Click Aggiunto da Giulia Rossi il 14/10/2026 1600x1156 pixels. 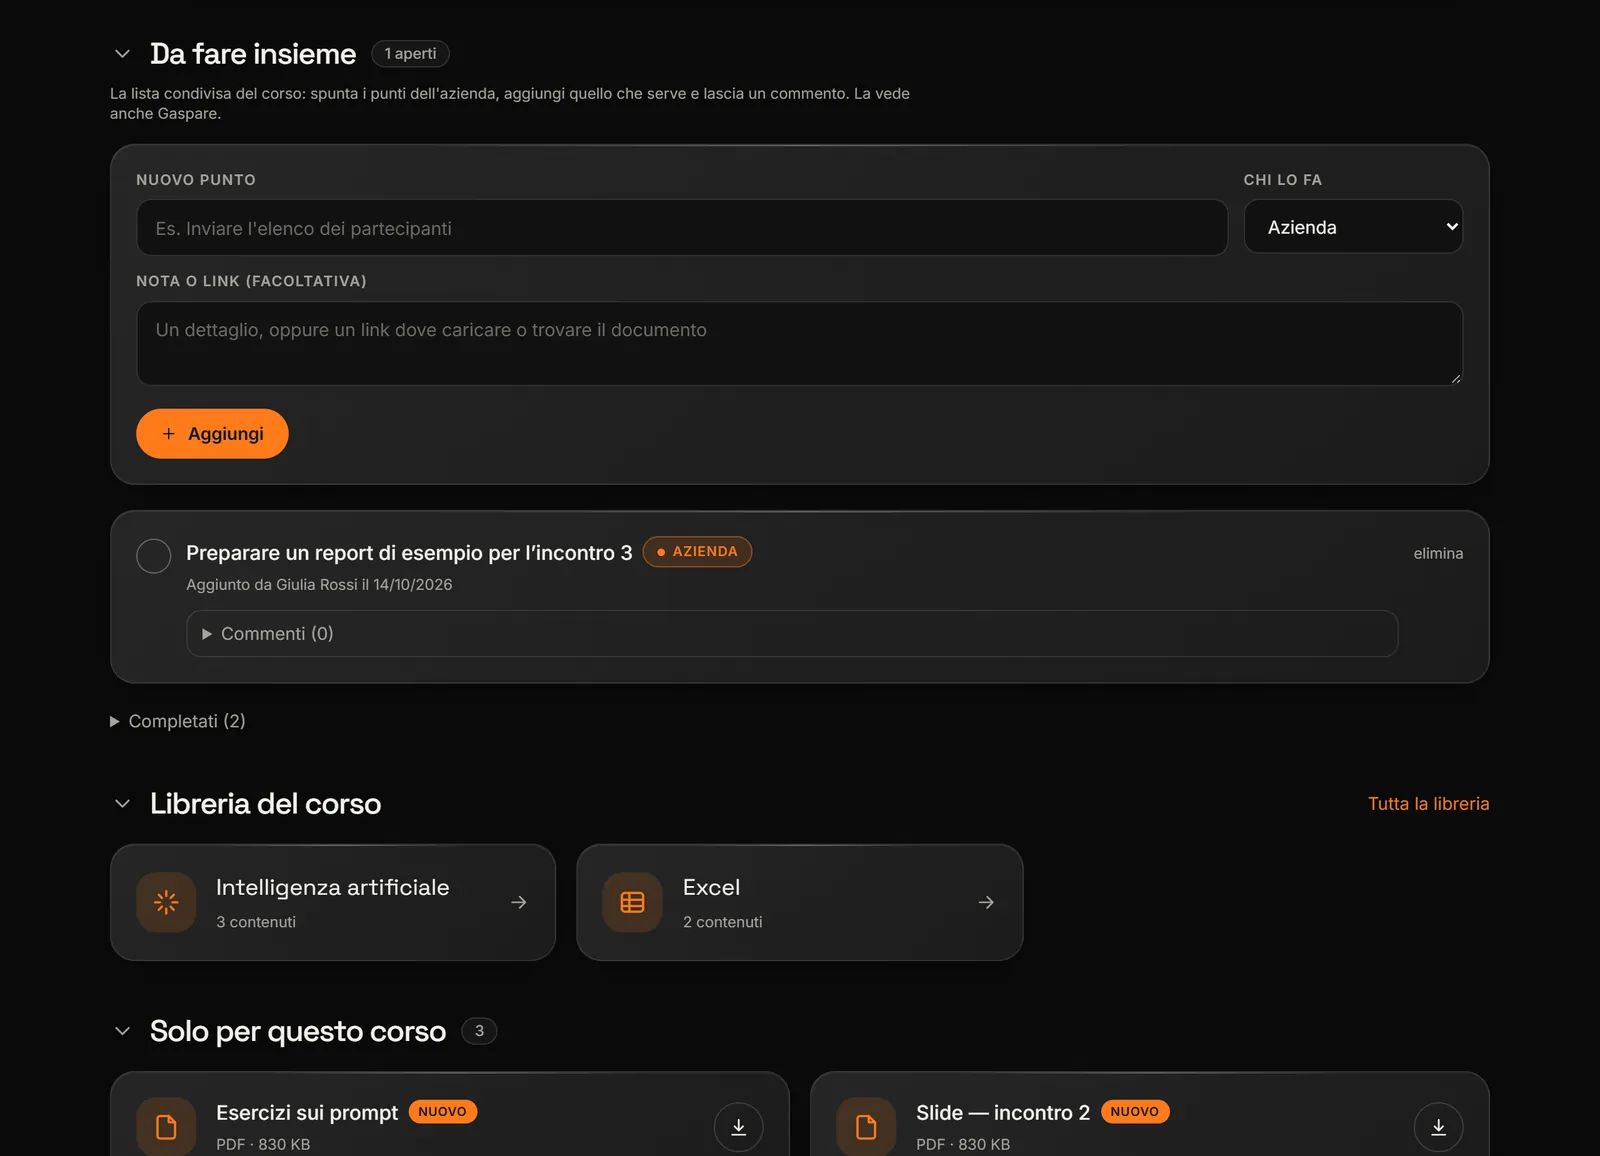pyautogui.click(x=319, y=585)
